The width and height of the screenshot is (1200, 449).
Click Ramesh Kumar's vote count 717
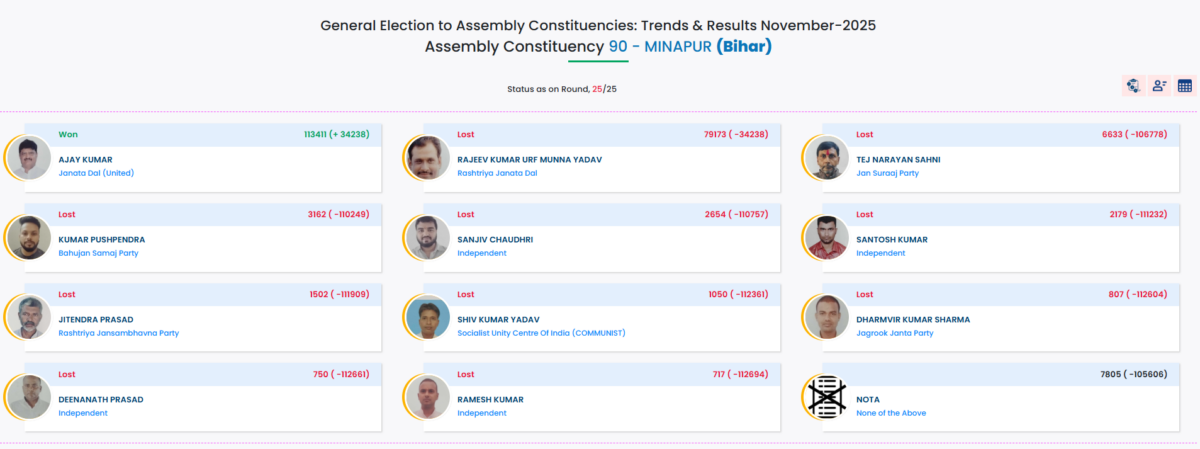tap(725, 374)
